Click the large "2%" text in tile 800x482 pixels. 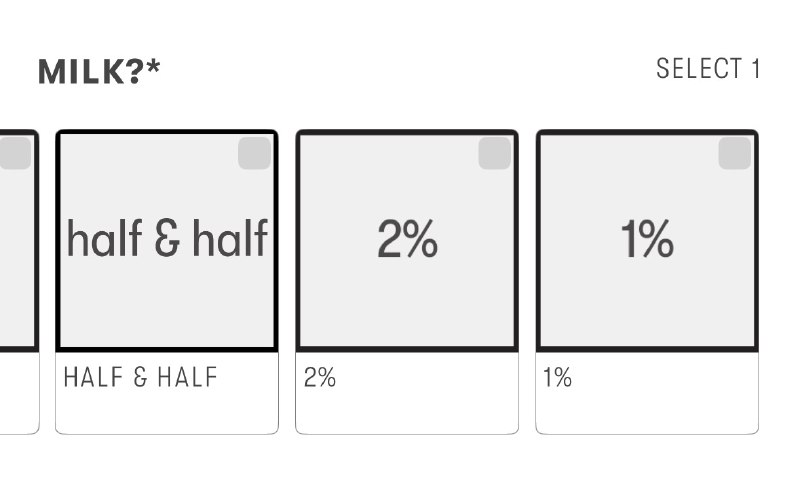coord(407,240)
